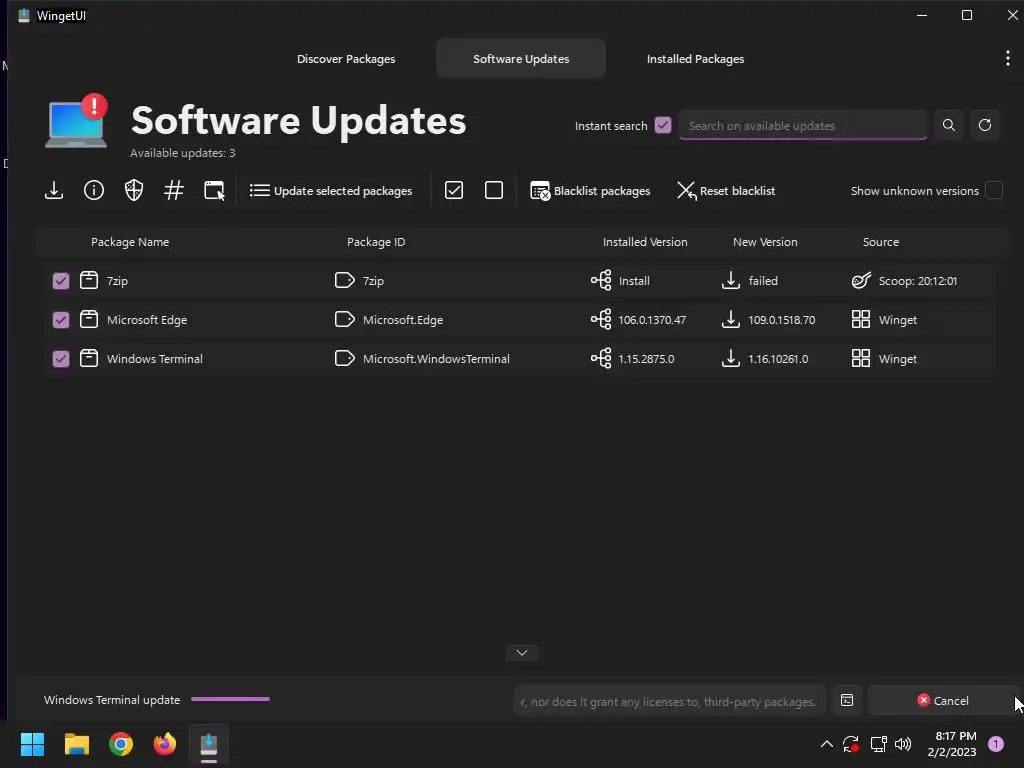The height and width of the screenshot is (768, 1024).
Task: Open the Windows Start menu
Action: [x=32, y=744]
